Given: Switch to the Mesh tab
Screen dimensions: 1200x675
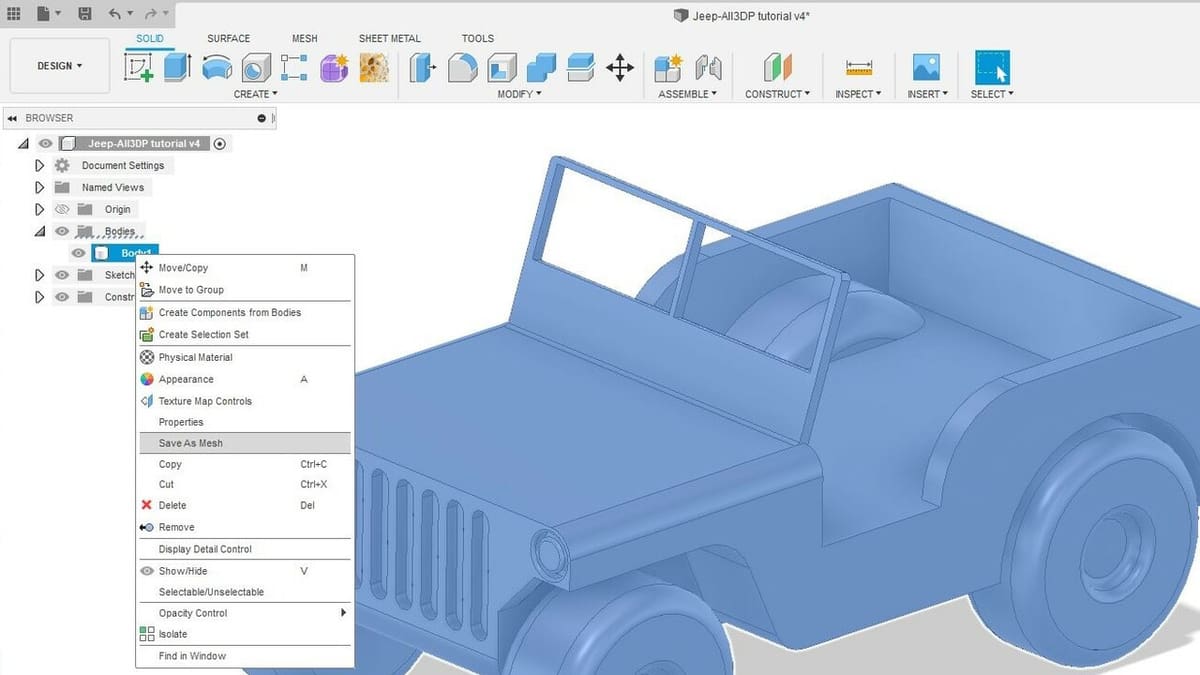Looking at the screenshot, I should pyautogui.click(x=304, y=39).
